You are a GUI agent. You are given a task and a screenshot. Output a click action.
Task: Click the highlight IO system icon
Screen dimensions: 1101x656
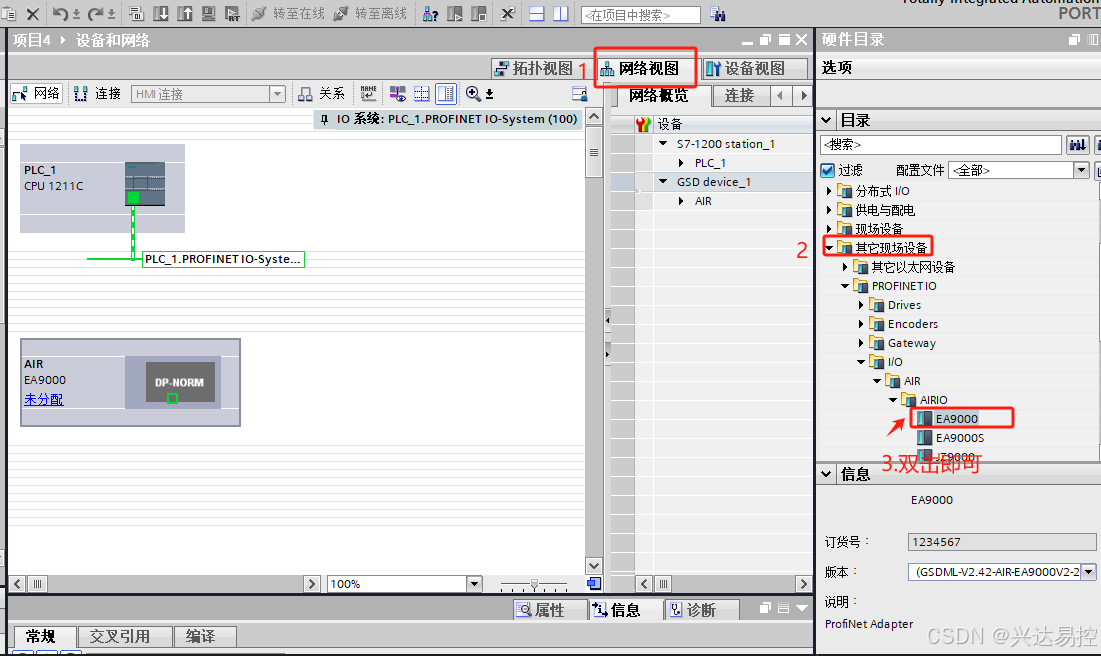point(397,93)
